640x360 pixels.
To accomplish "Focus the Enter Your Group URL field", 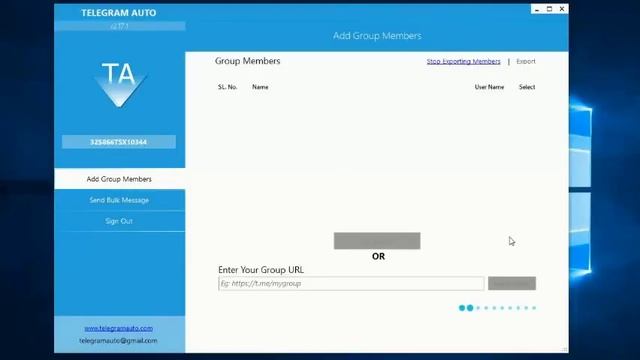I will 351,283.
